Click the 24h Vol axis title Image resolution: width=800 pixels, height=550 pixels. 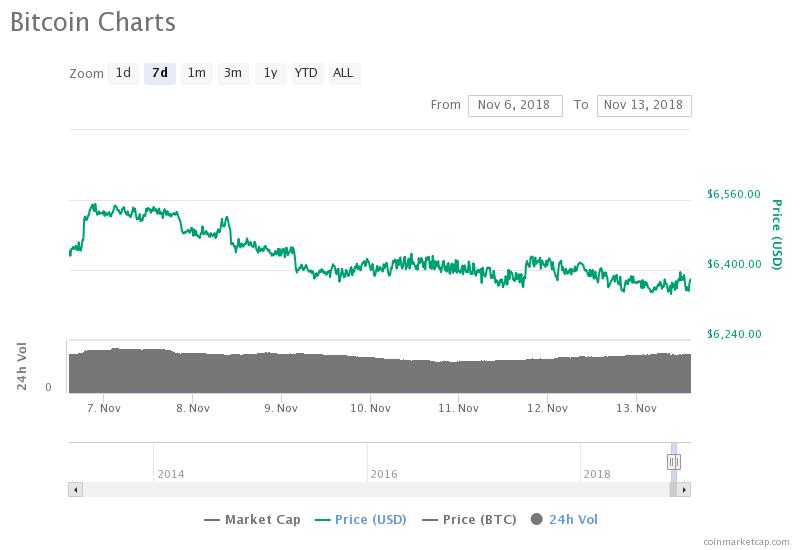click(x=21, y=366)
